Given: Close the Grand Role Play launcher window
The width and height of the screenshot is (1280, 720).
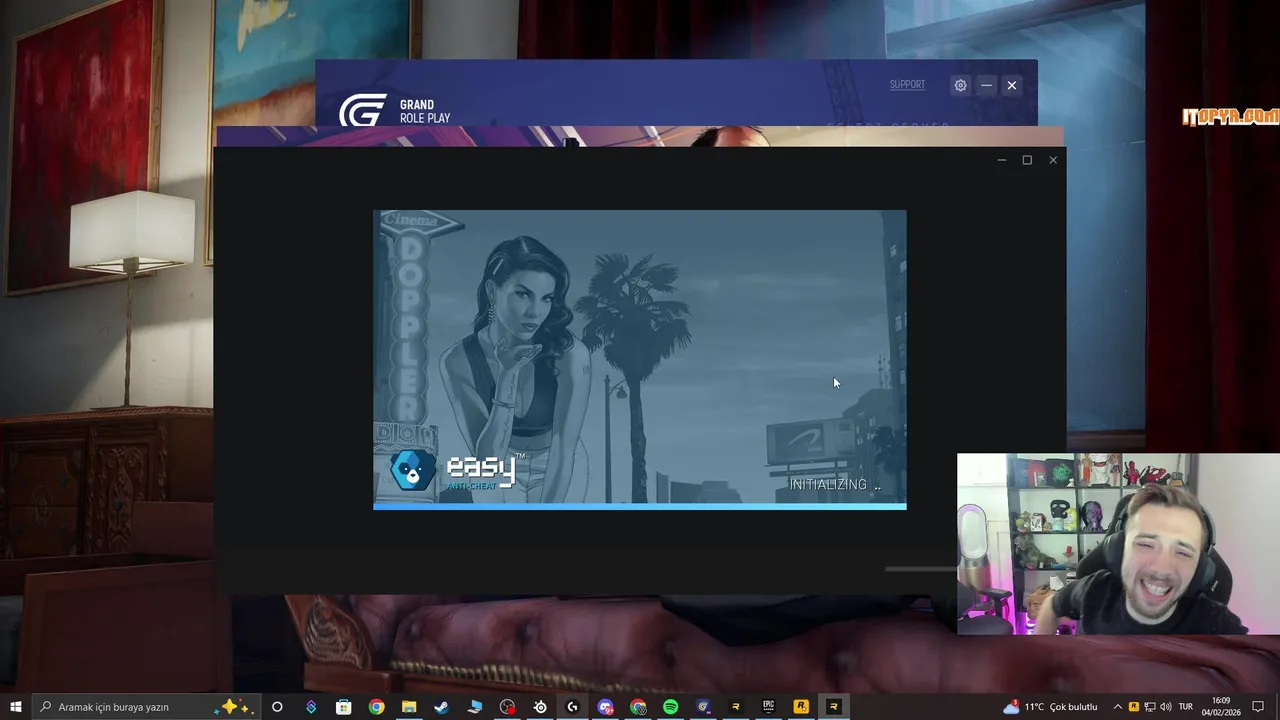Looking at the screenshot, I should [1012, 85].
